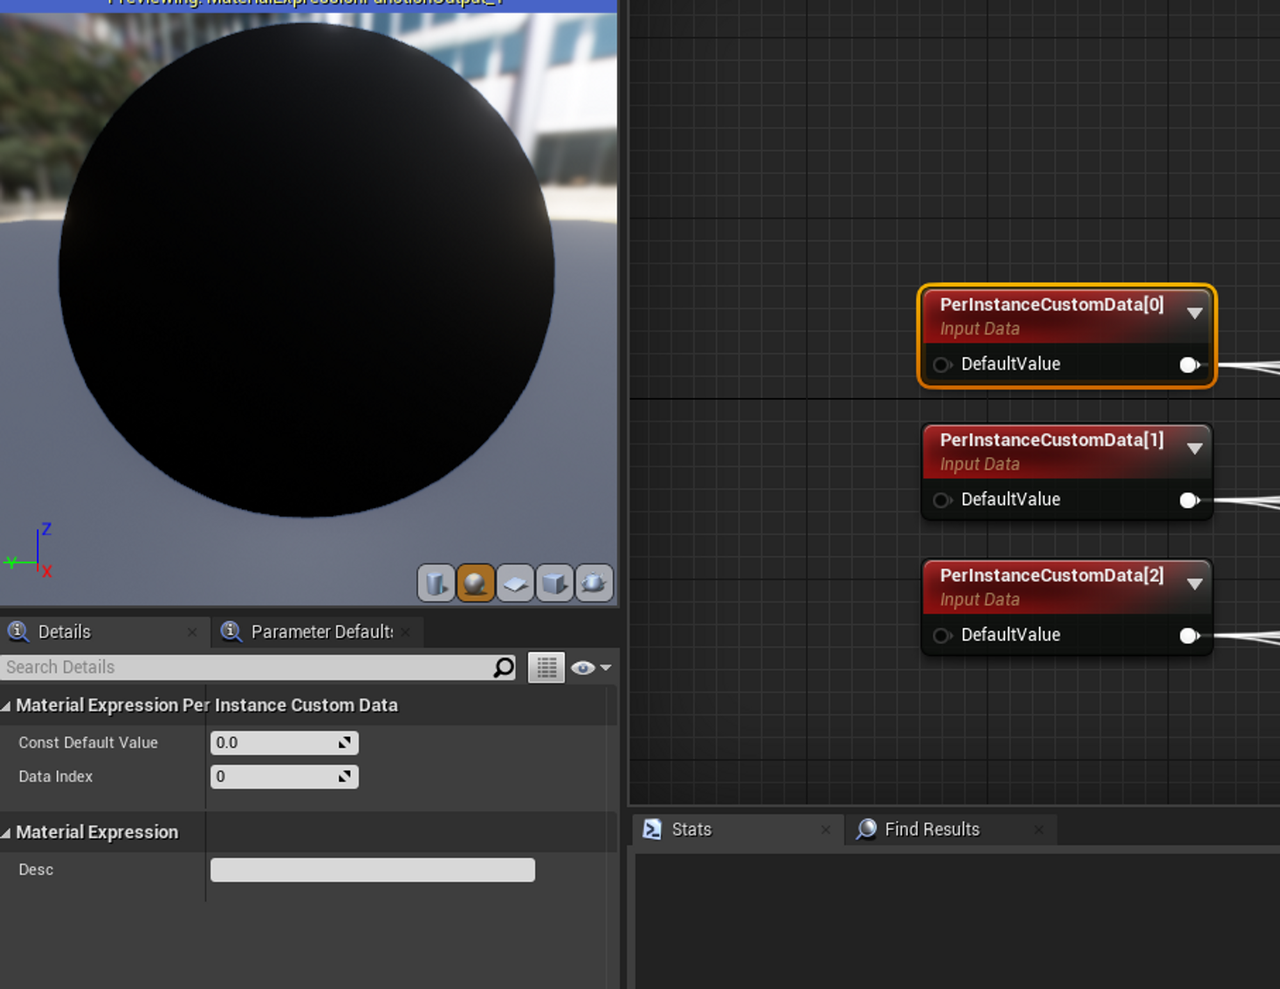Click the Desc text input field
The height and width of the screenshot is (989, 1280).
pos(372,870)
